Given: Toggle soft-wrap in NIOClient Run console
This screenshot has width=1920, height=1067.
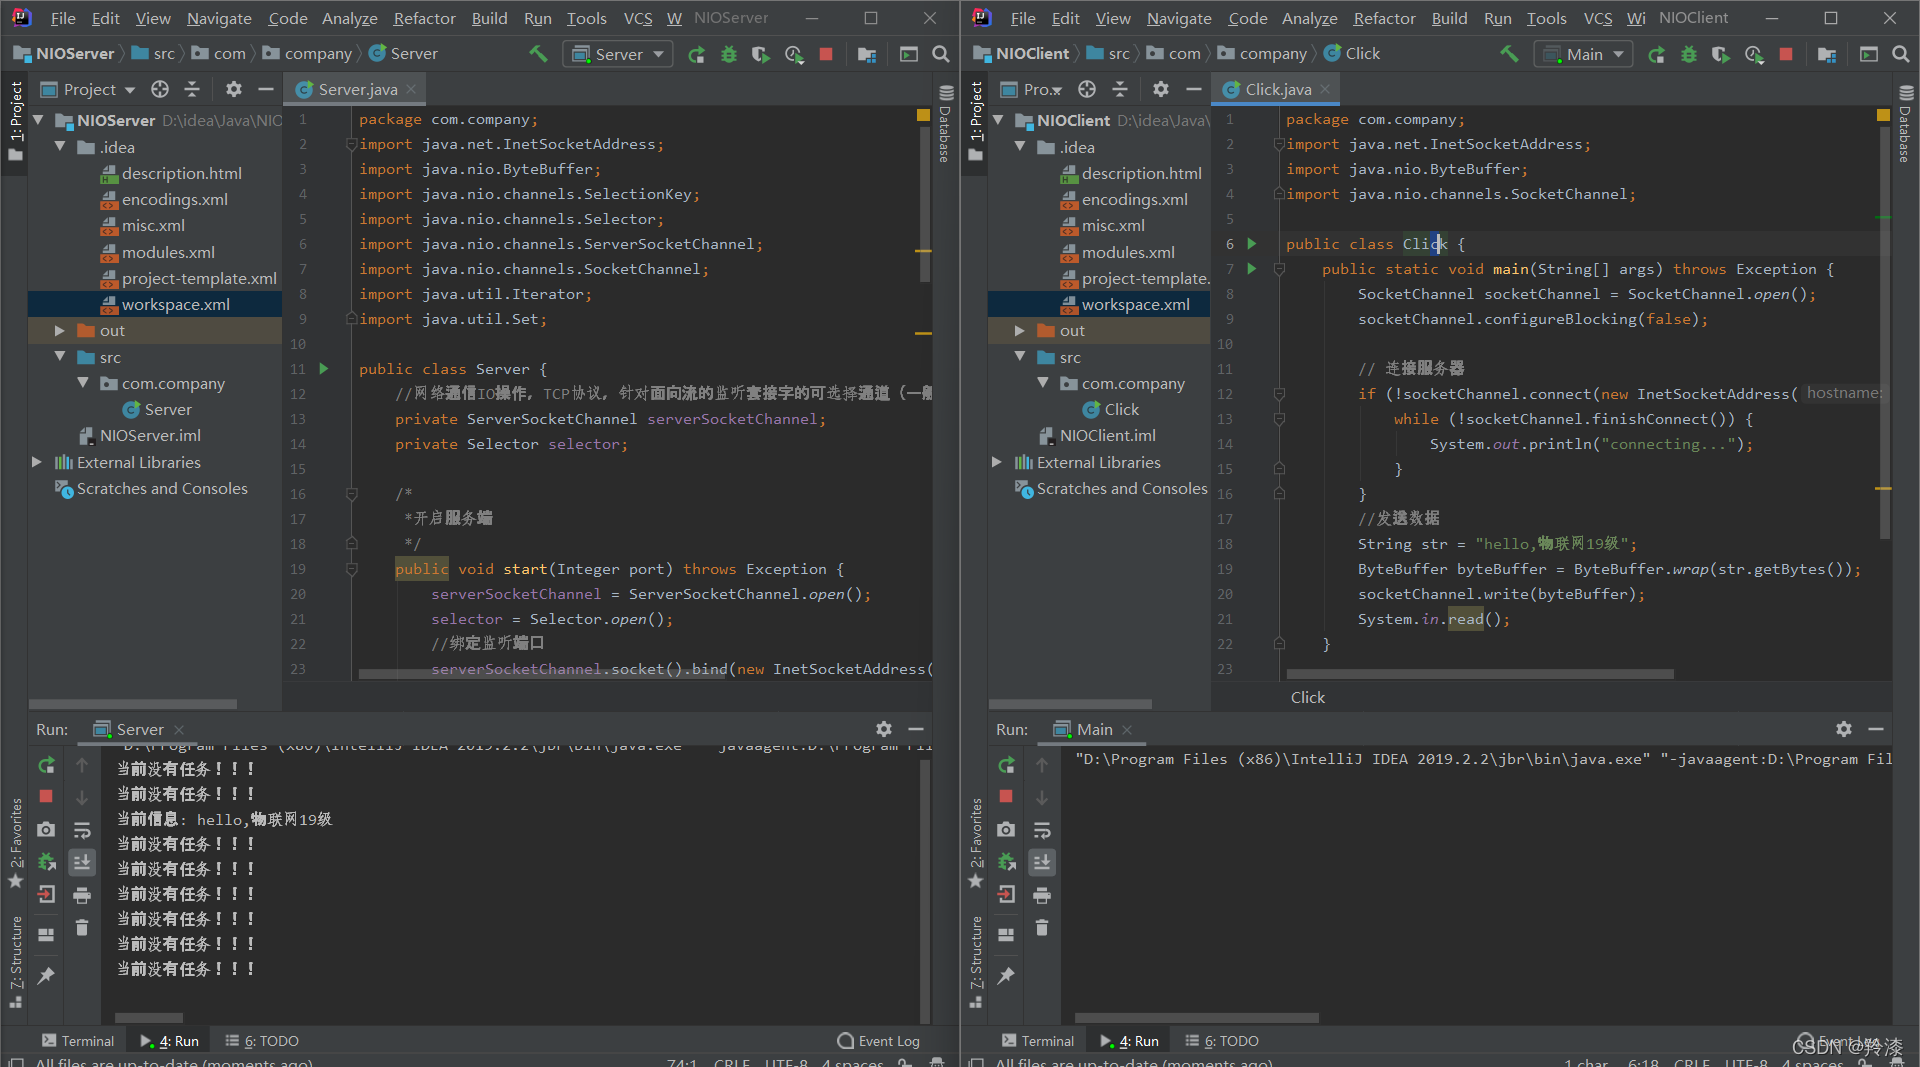Looking at the screenshot, I should click(x=1042, y=830).
